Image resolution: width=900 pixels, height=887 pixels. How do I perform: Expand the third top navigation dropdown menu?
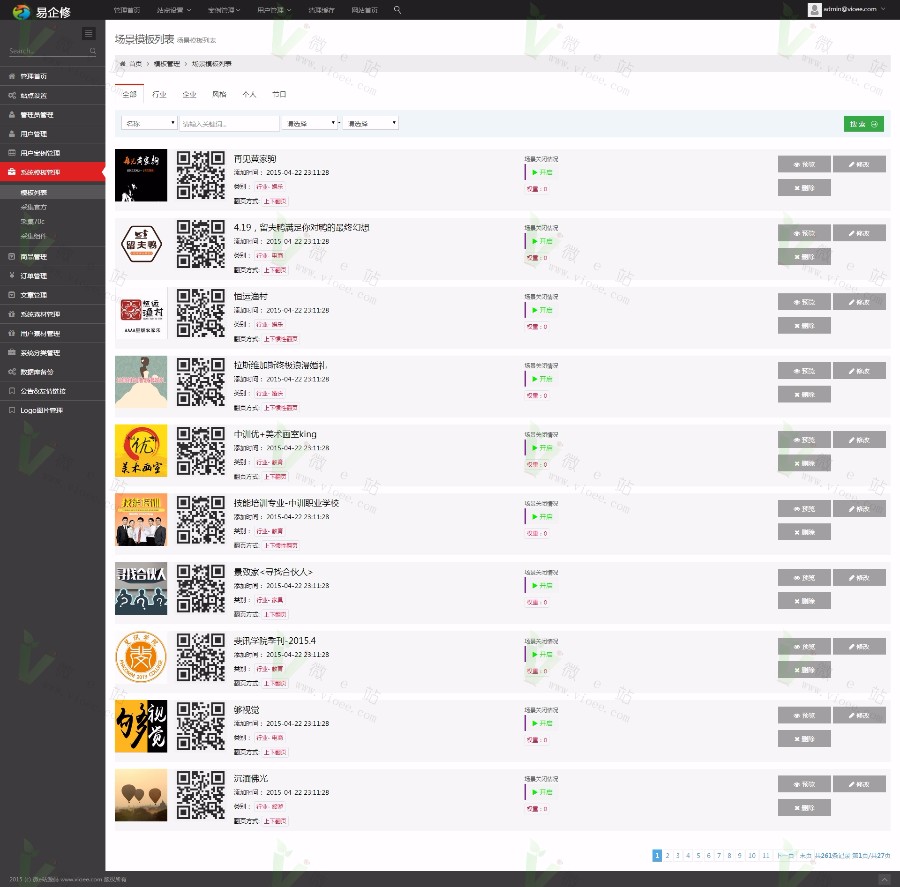(224, 10)
